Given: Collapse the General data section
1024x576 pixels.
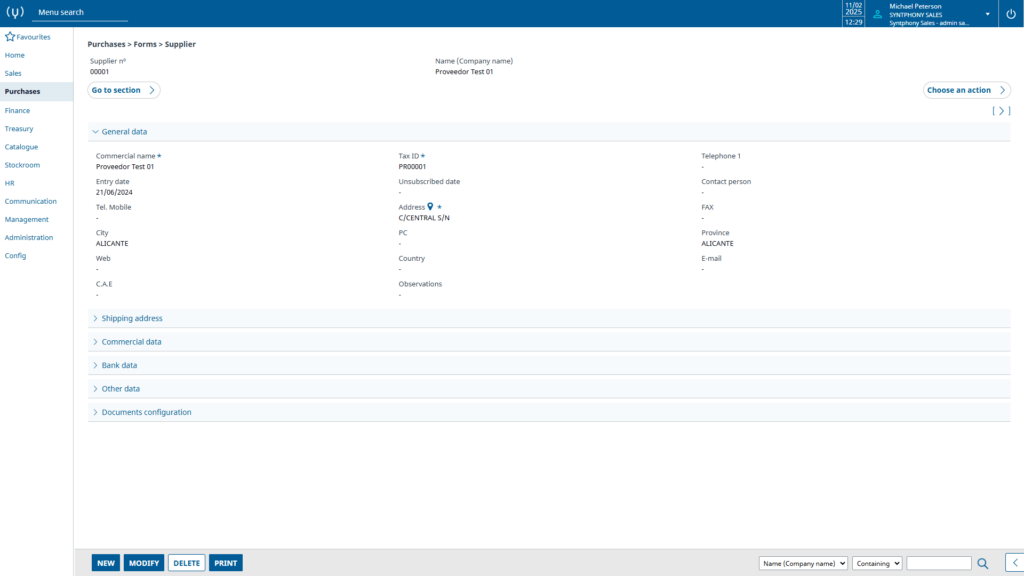Looking at the screenshot, I should (95, 132).
